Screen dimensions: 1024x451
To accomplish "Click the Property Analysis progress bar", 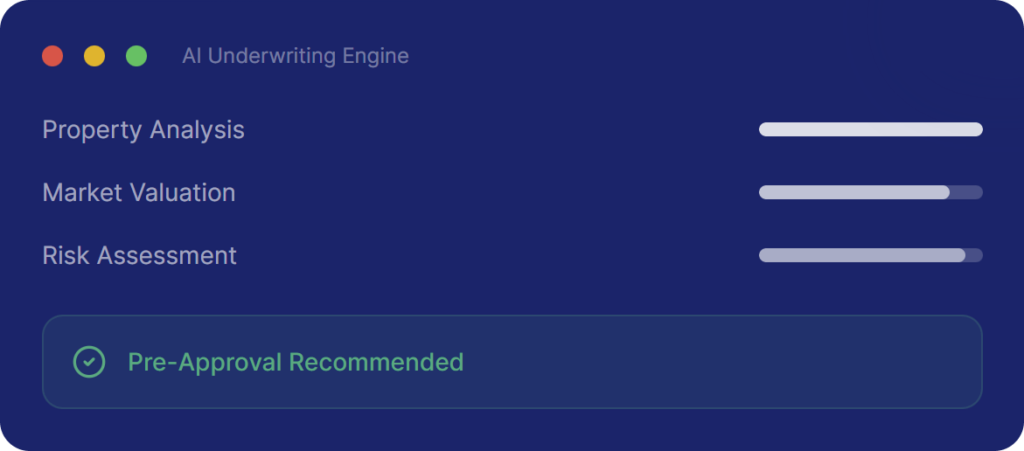I will [870, 129].
